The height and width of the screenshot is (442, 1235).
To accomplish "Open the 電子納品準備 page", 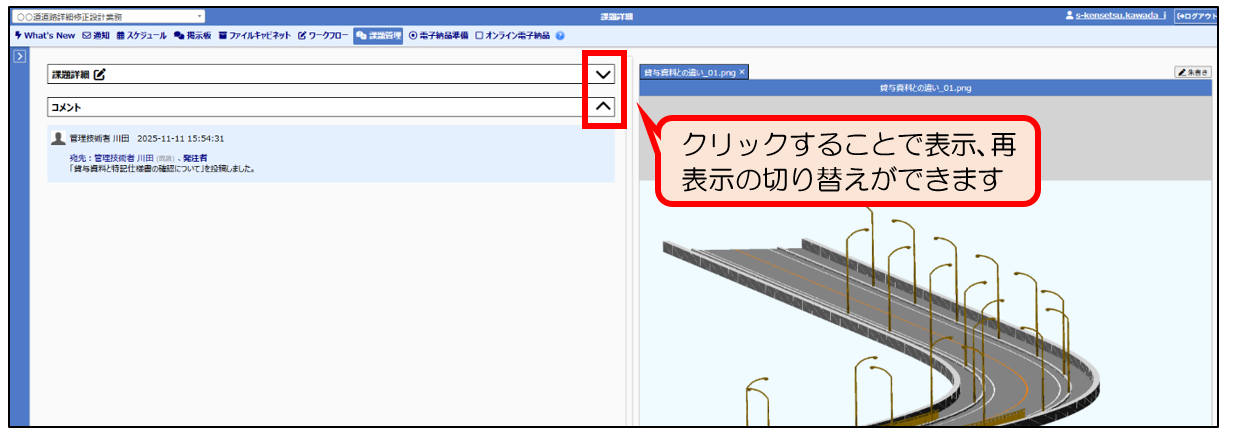I will tap(439, 35).
